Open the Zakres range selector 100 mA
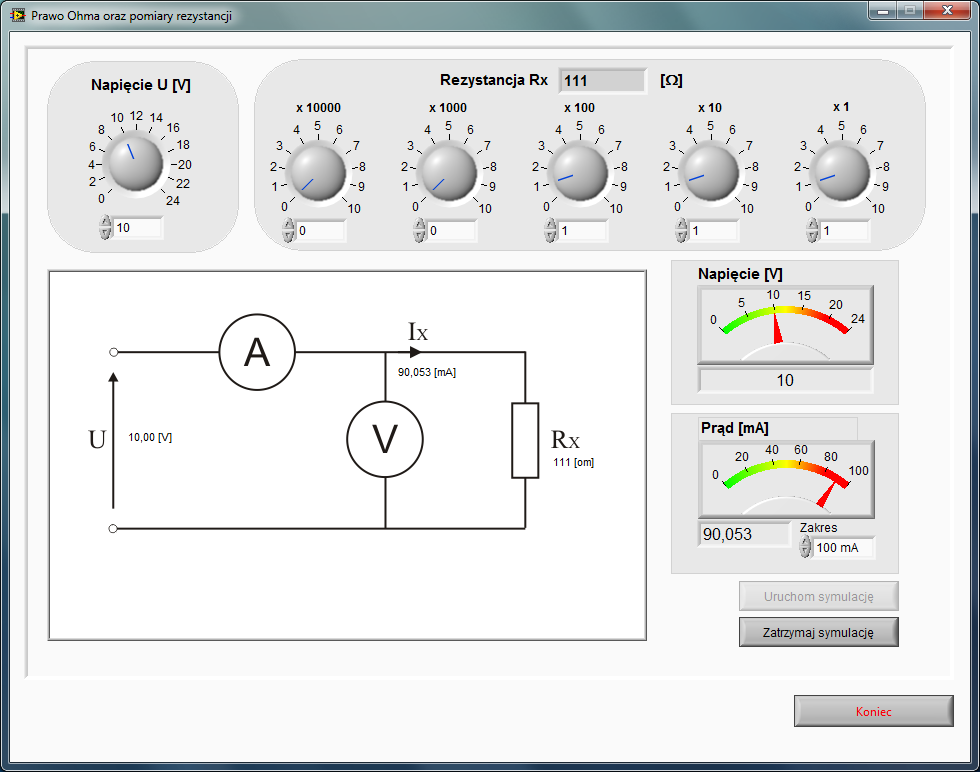This screenshot has height=772, width=980. click(x=844, y=548)
